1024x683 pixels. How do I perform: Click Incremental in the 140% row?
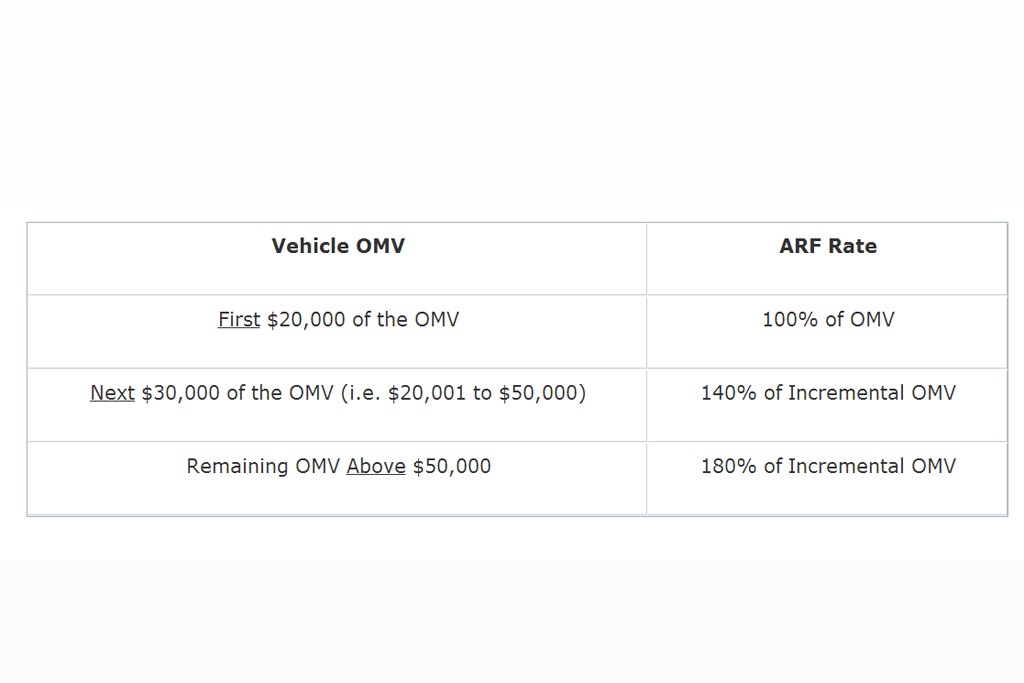[x=846, y=392]
